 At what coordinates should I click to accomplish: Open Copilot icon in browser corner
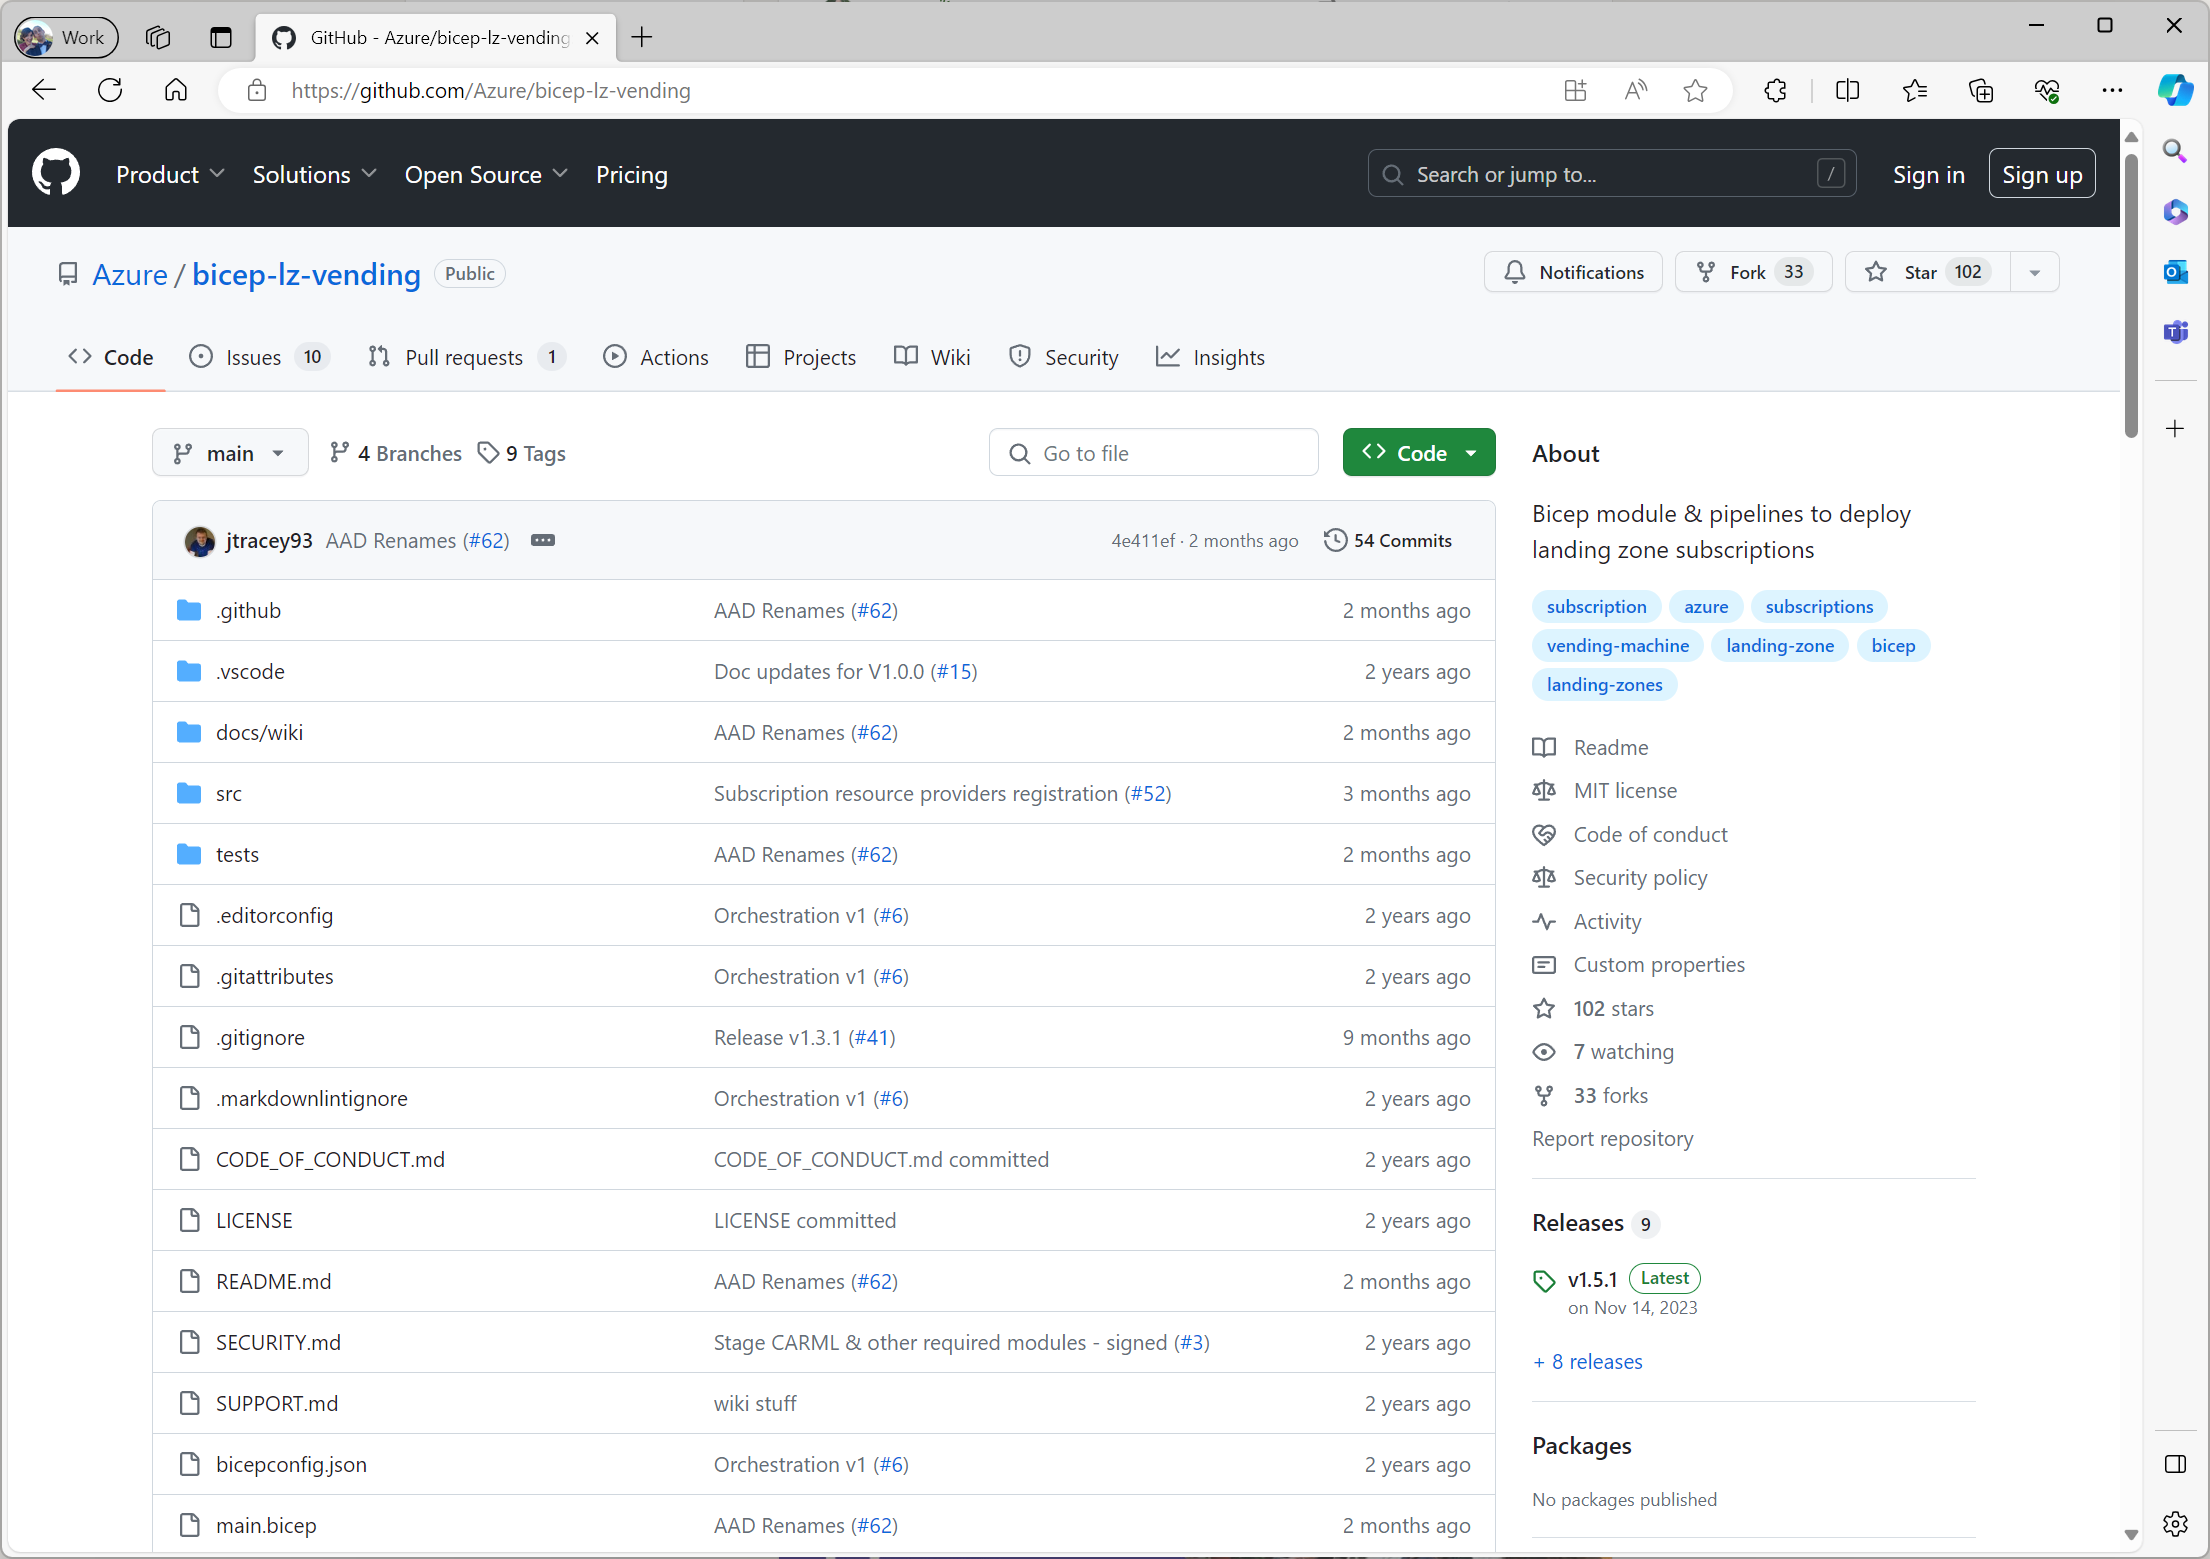click(2175, 90)
